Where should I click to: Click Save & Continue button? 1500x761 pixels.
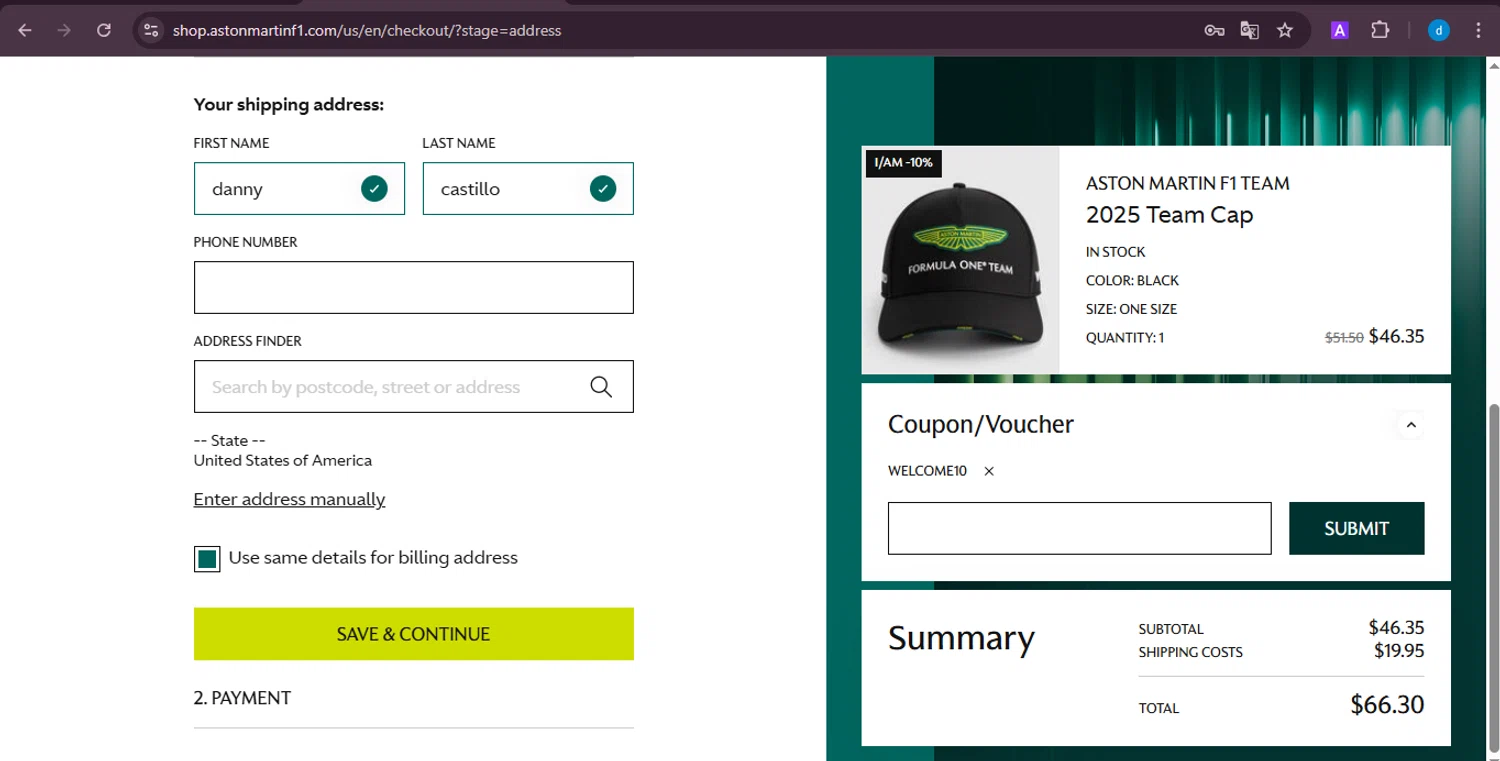click(x=414, y=634)
